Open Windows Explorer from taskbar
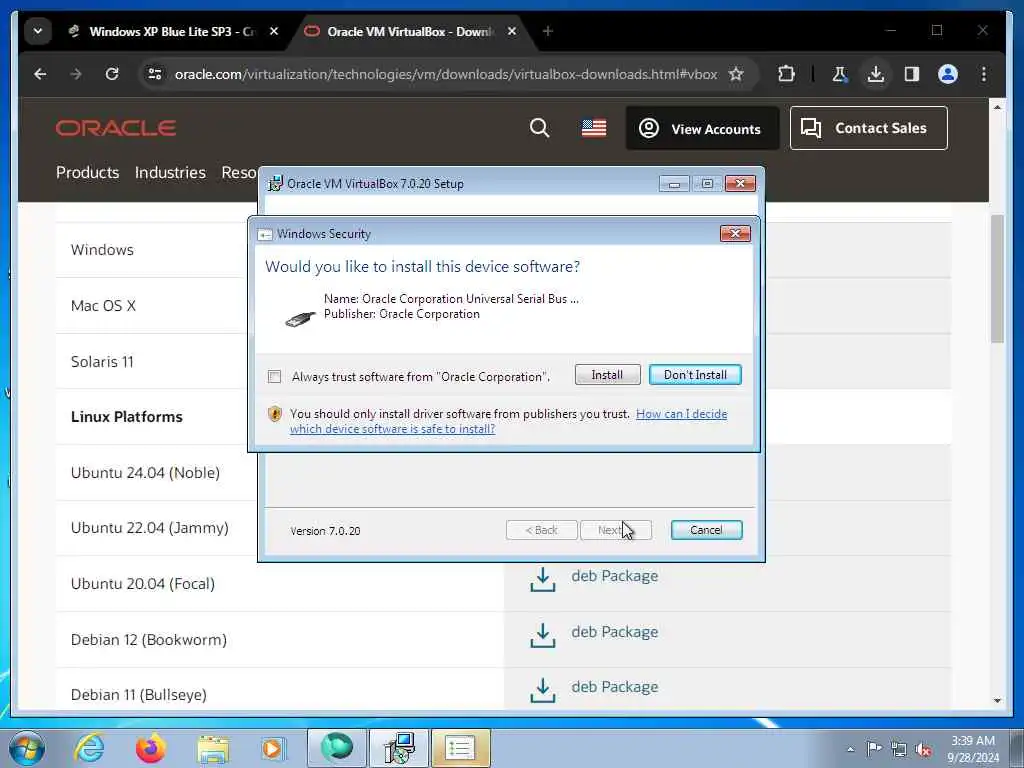The image size is (1024, 768). 214,749
